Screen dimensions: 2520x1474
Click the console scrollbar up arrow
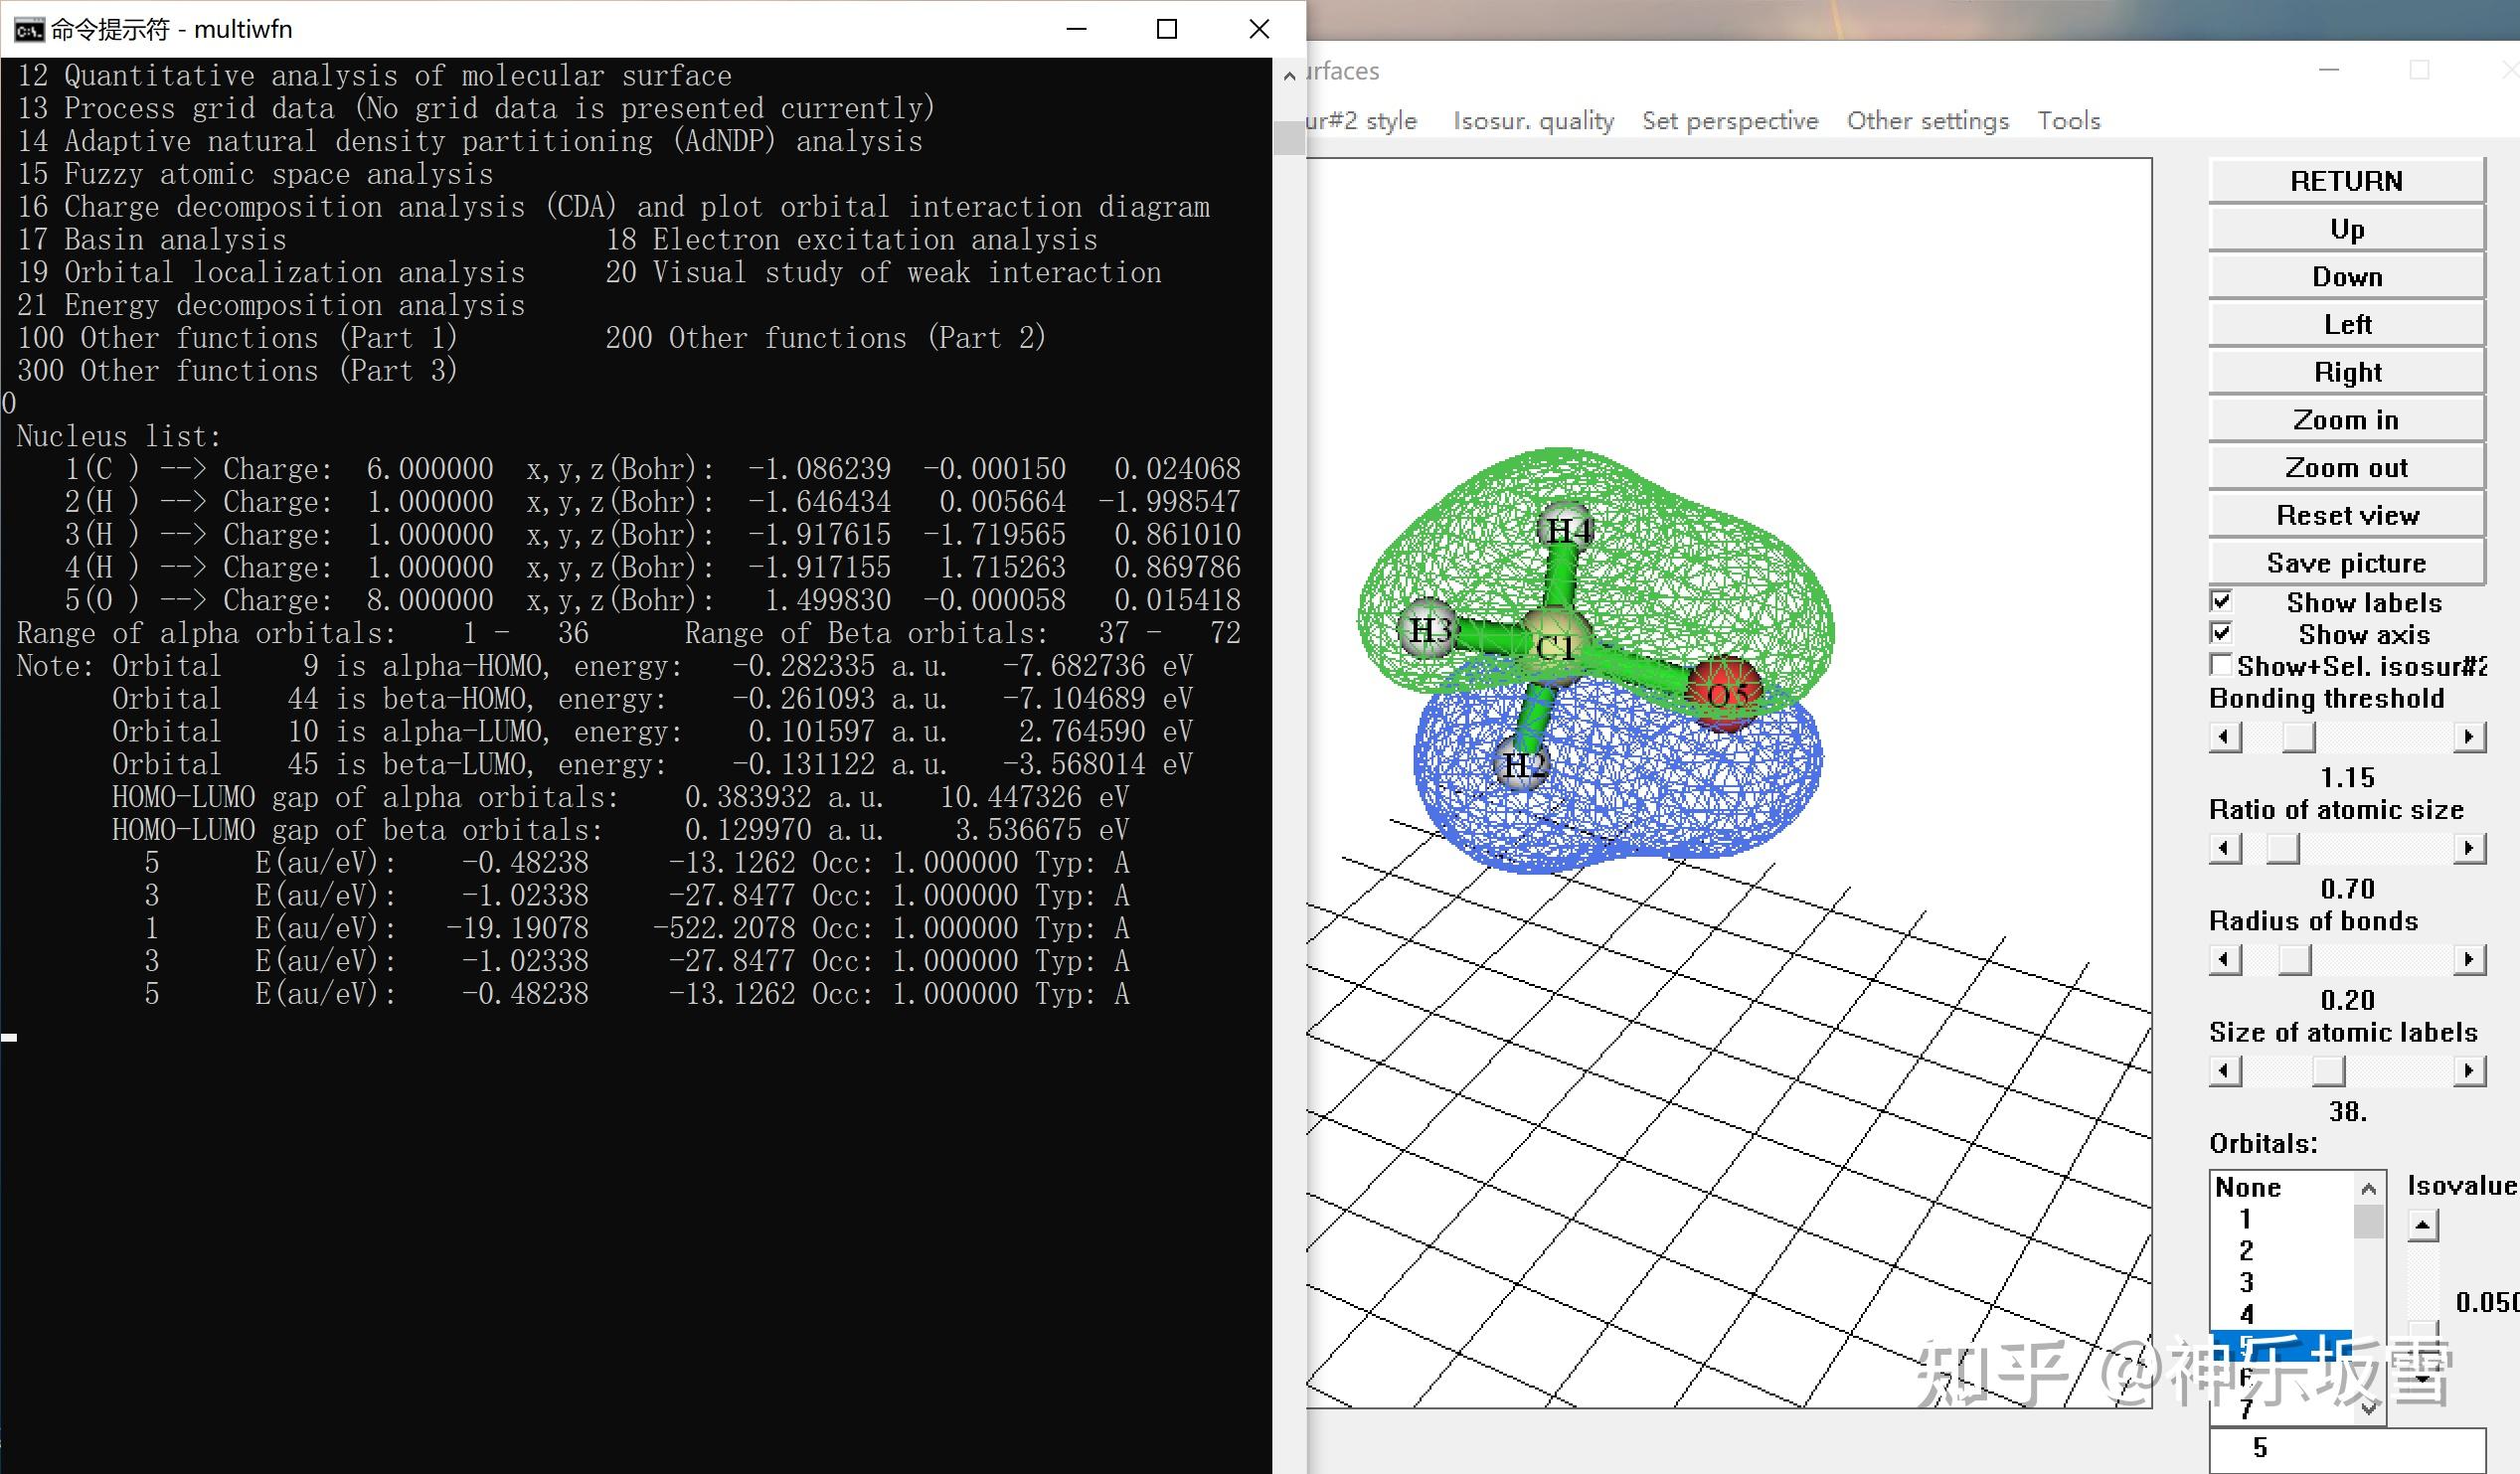tap(1289, 75)
